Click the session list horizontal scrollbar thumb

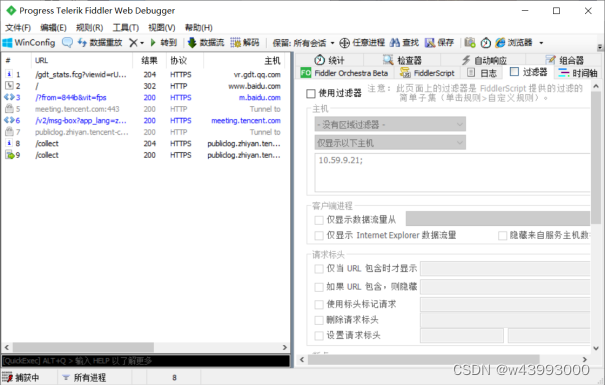pos(83,348)
